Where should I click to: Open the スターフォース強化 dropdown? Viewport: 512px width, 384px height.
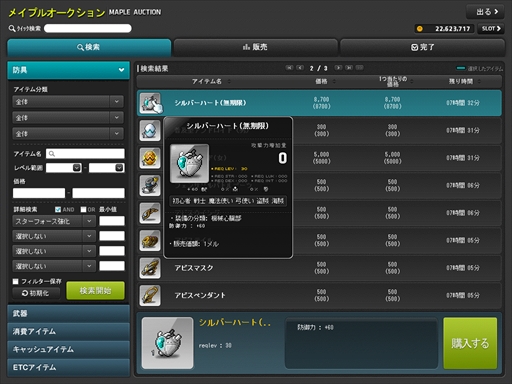(x=54, y=221)
